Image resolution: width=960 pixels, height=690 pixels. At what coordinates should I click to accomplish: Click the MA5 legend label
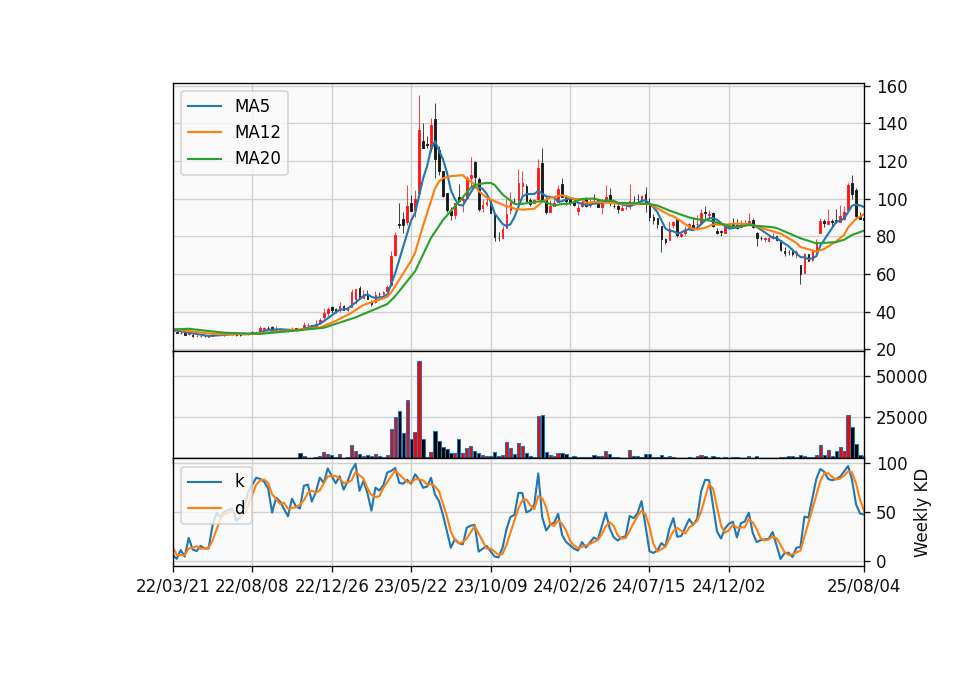point(252,106)
